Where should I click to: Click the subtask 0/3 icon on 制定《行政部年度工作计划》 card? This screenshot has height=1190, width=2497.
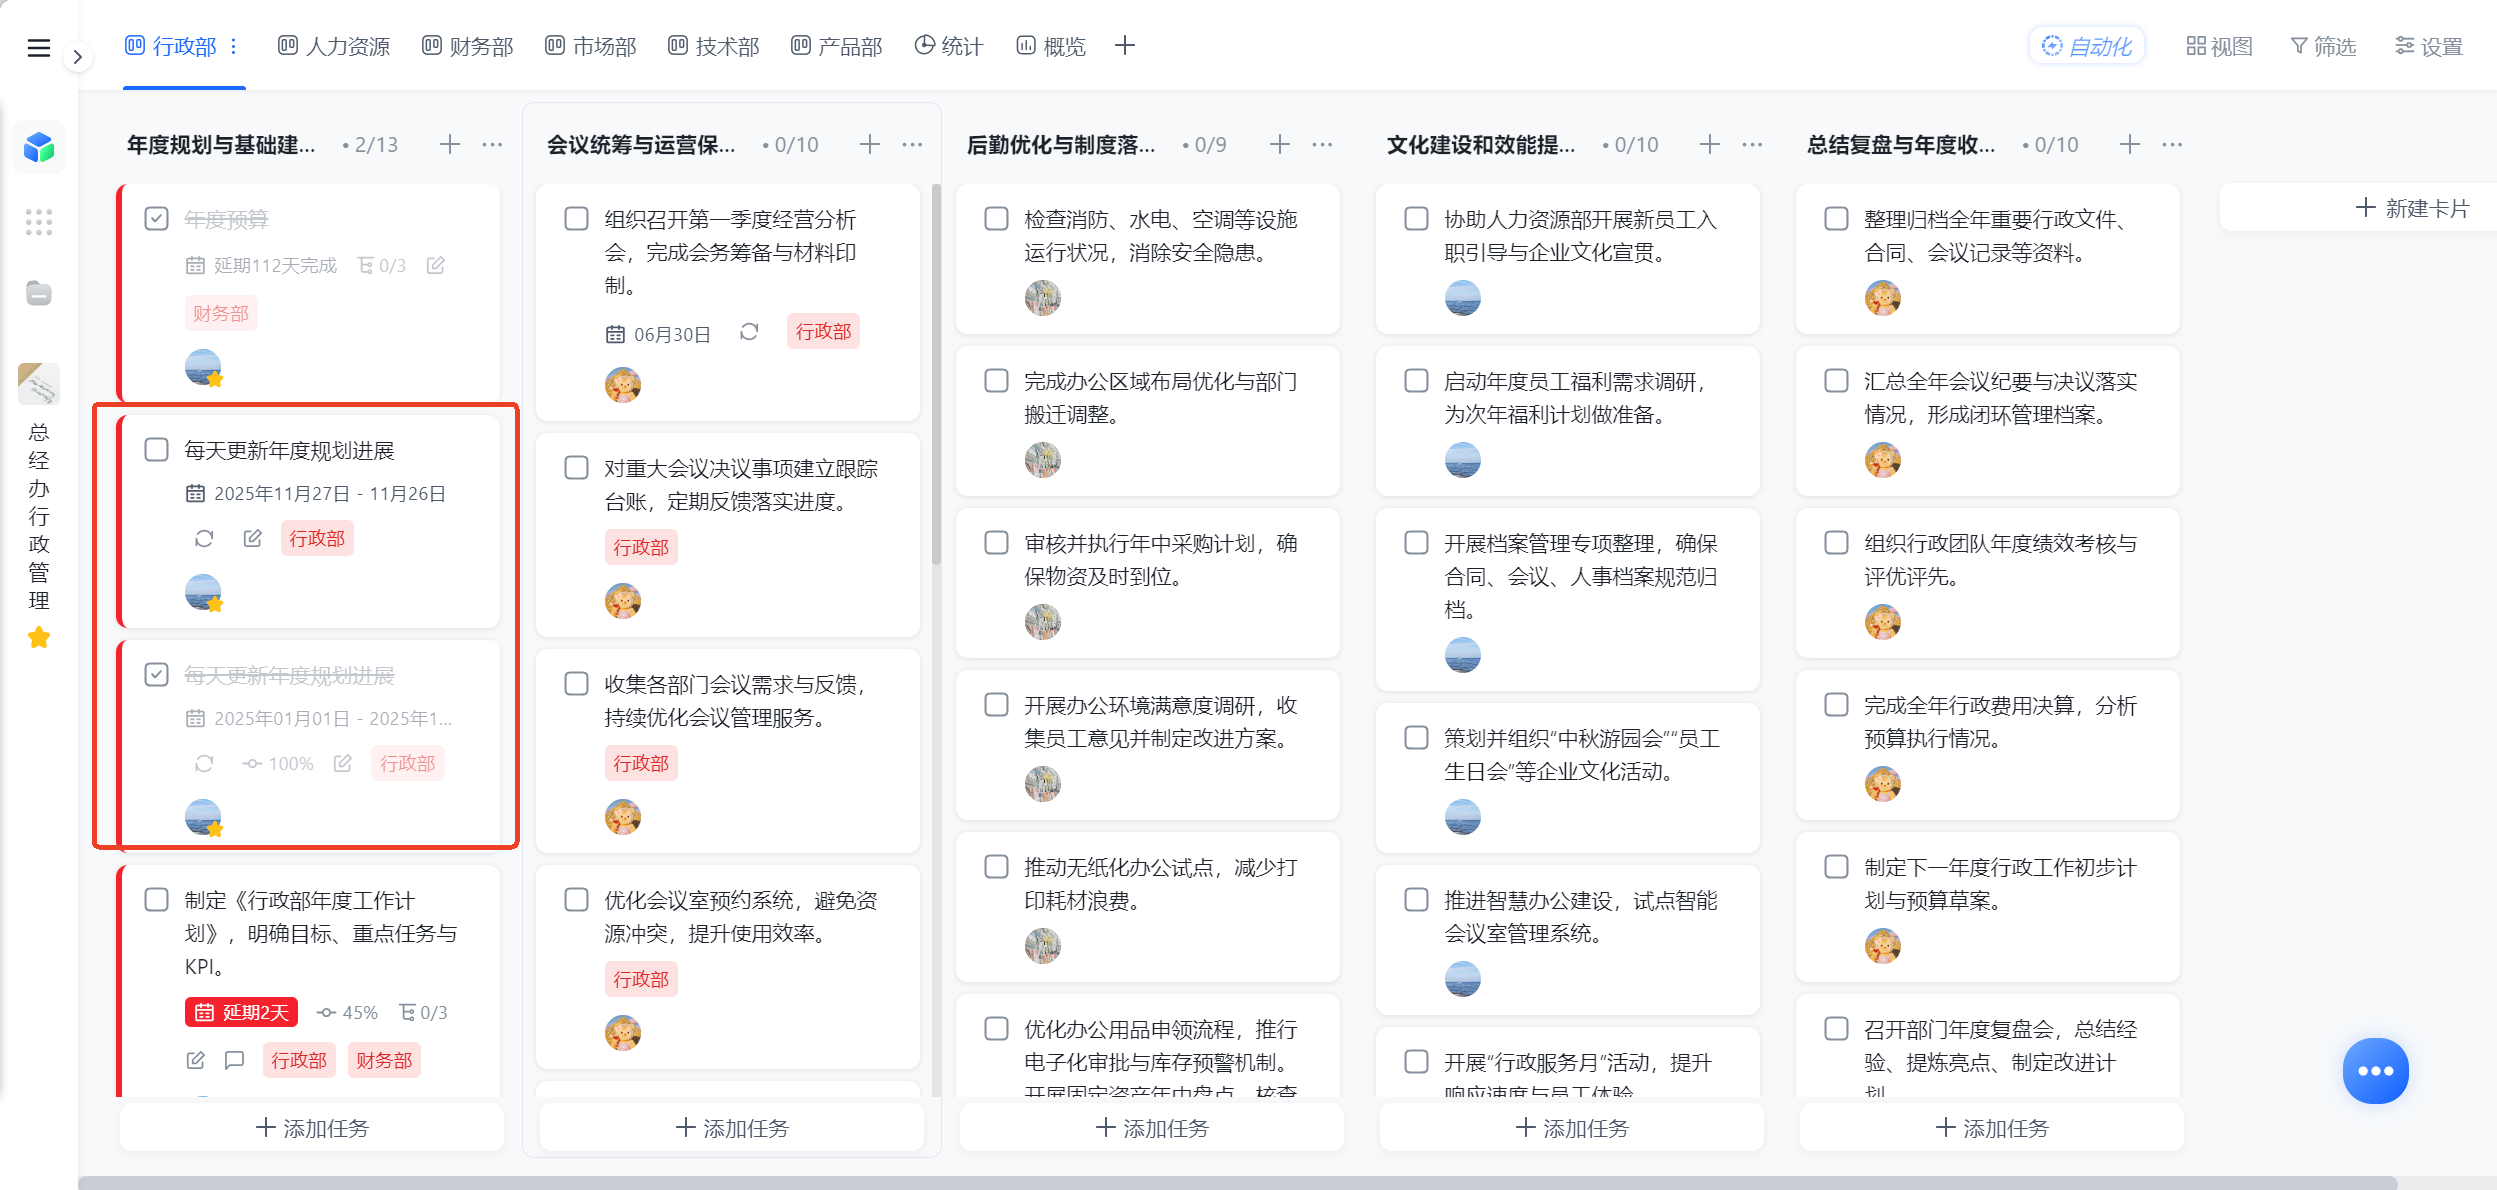tap(423, 1012)
